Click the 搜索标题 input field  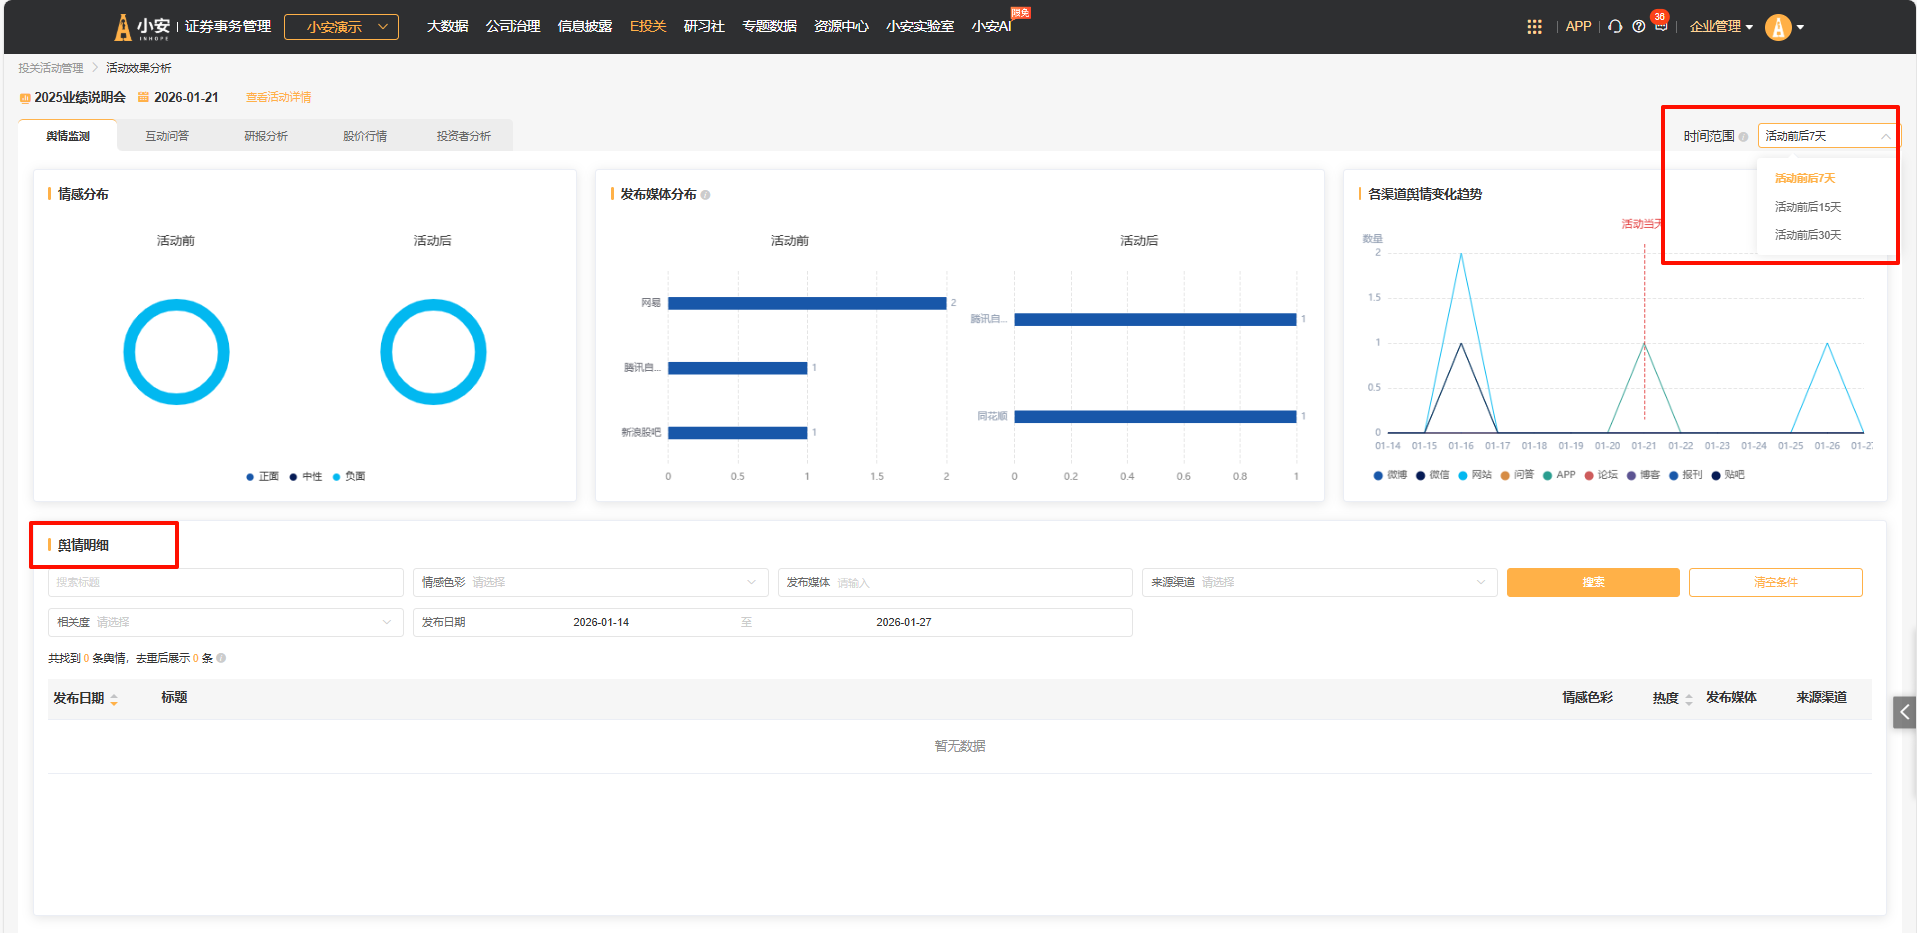(225, 582)
